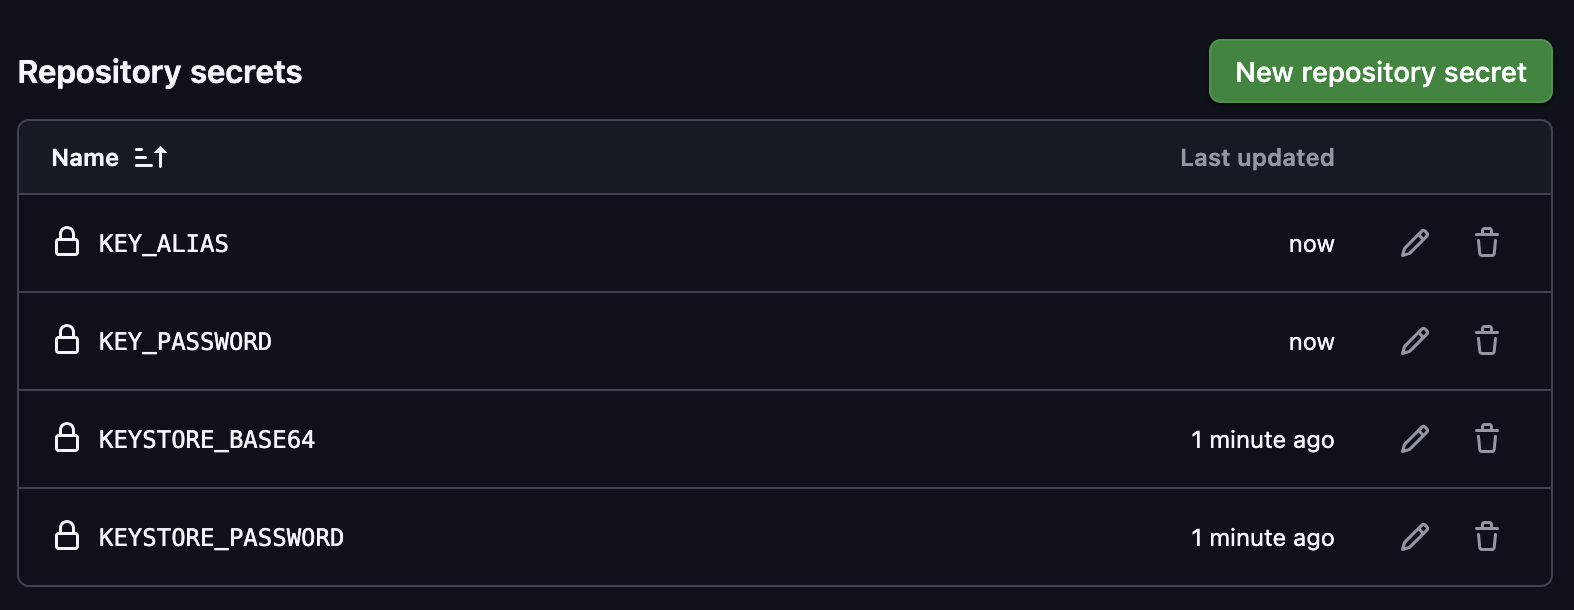Click the lock icon beside KEYSTORE_BASE64
This screenshot has width=1574, height=610.
(67, 439)
